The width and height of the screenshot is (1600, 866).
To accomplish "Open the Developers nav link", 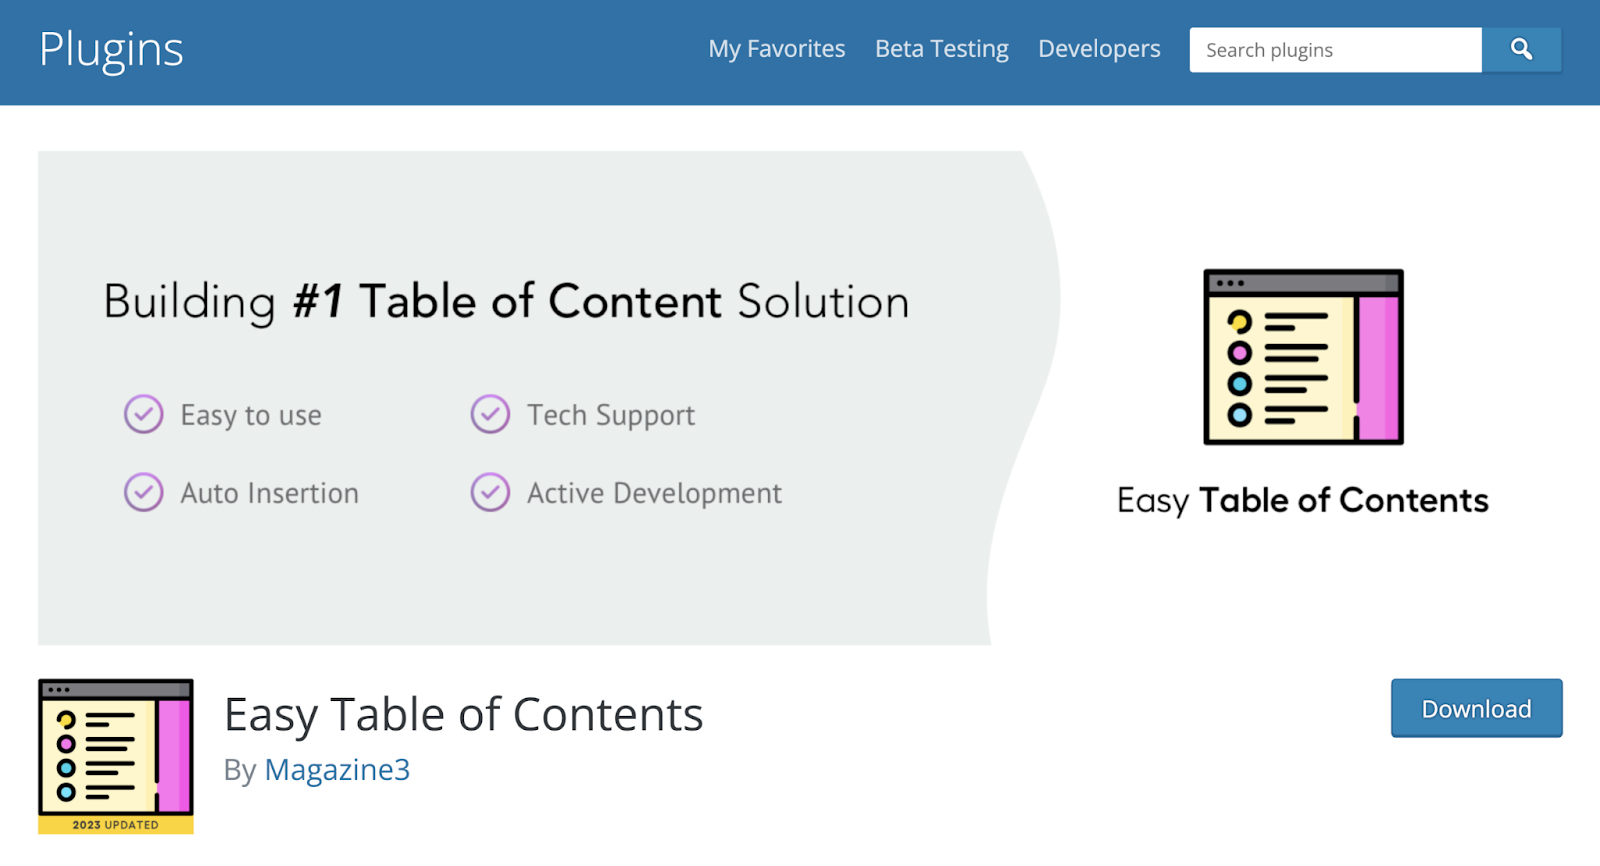I will tap(1099, 49).
